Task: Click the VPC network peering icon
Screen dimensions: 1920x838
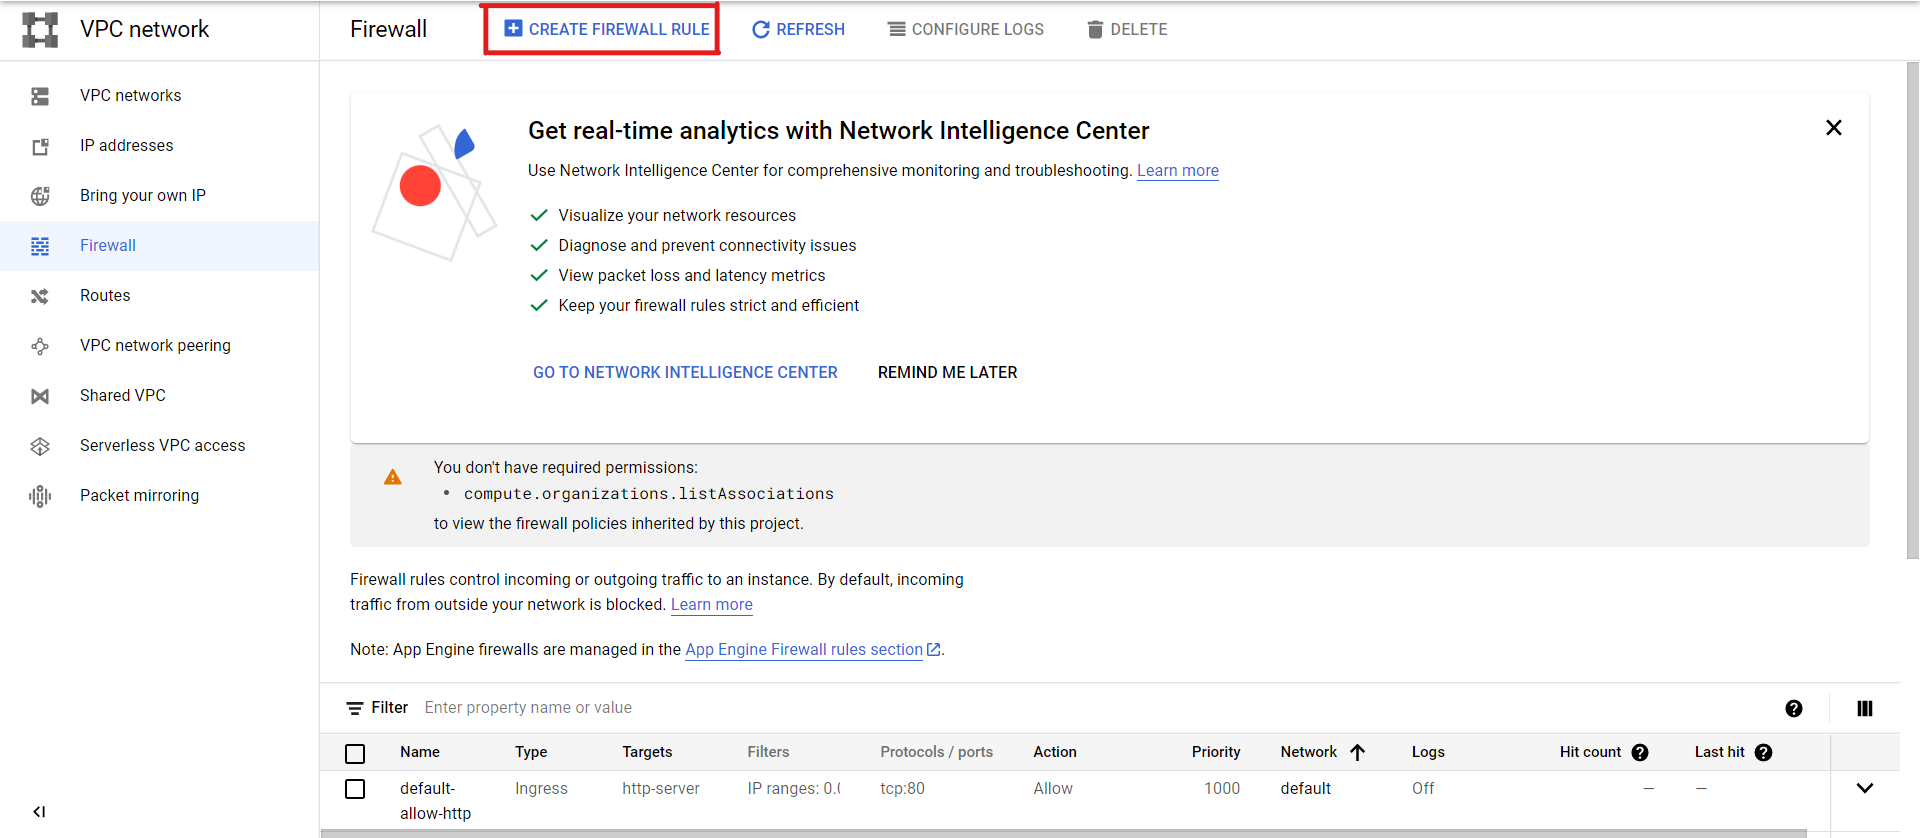Action: point(40,346)
